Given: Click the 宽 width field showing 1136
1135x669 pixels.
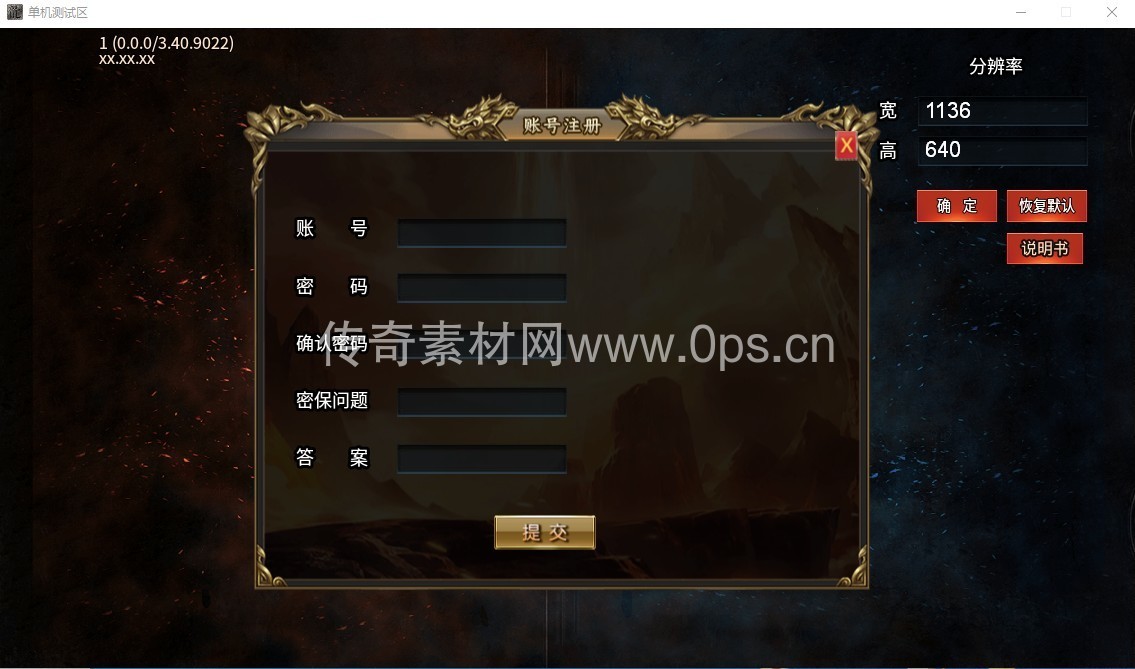Looking at the screenshot, I should pyautogui.click(x=1003, y=111).
